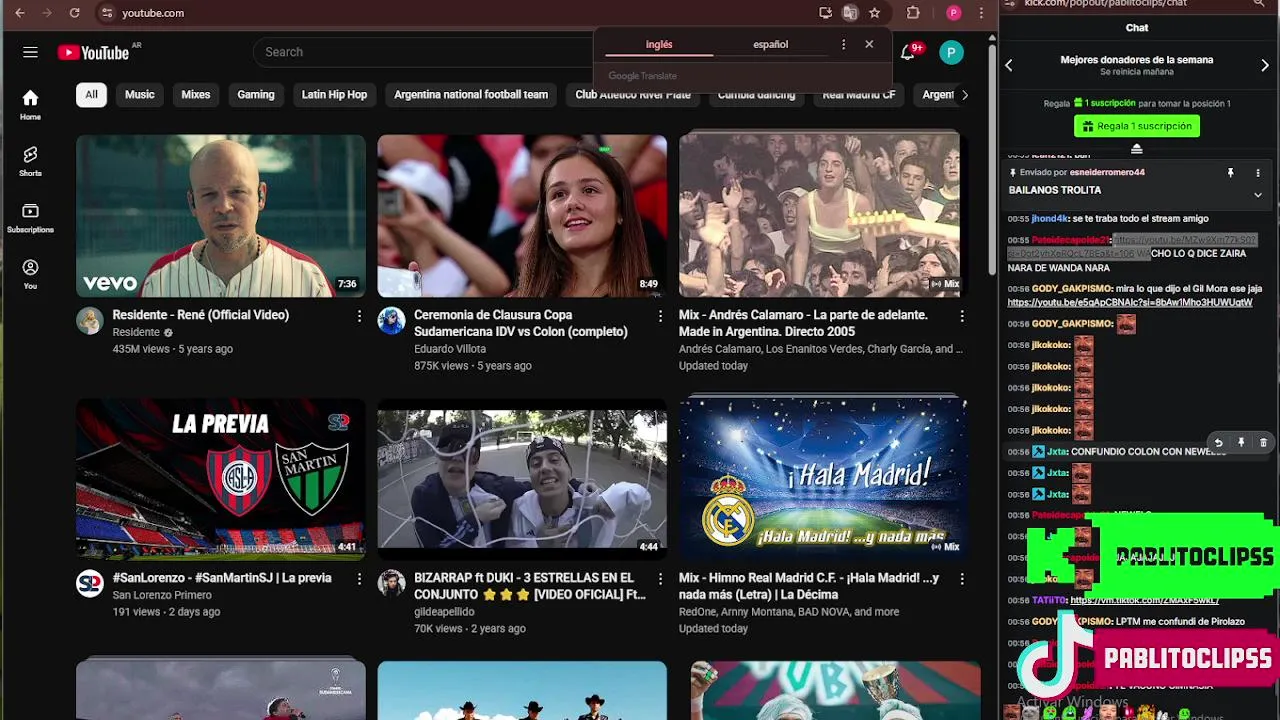The height and width of the screenshot is (720, 1280).
Task: Open options for Residente - René video
Action: (x=359, y=316)
